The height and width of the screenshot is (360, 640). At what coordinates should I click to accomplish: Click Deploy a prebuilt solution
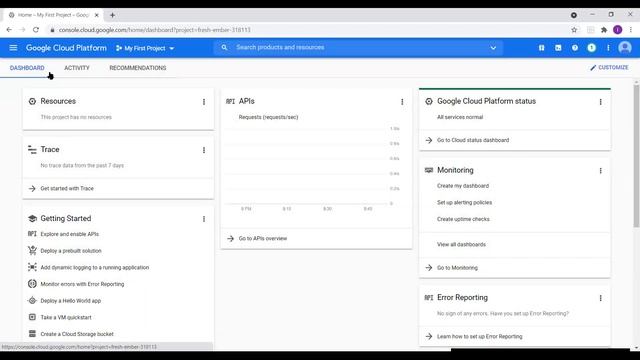click(71, 251)
